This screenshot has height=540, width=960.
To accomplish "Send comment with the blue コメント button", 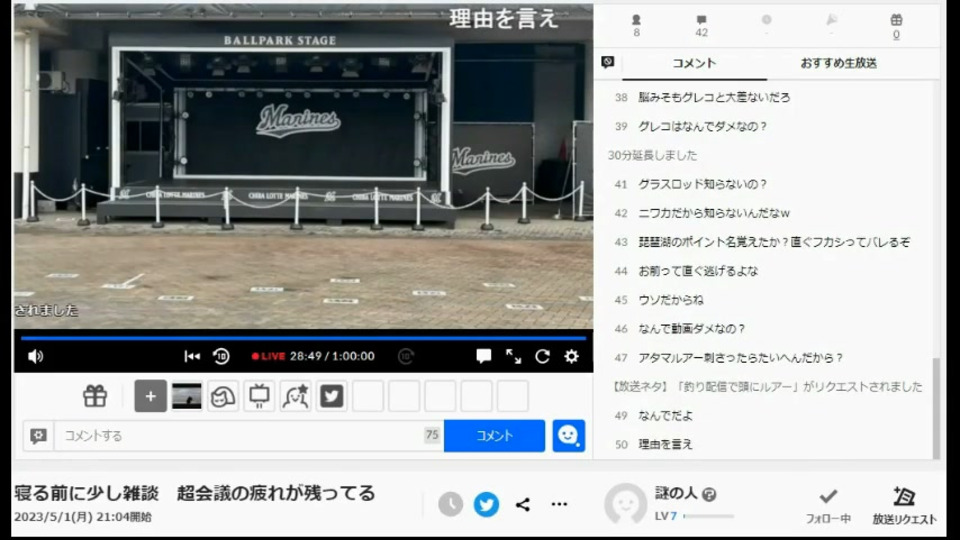I will (494, 436).
